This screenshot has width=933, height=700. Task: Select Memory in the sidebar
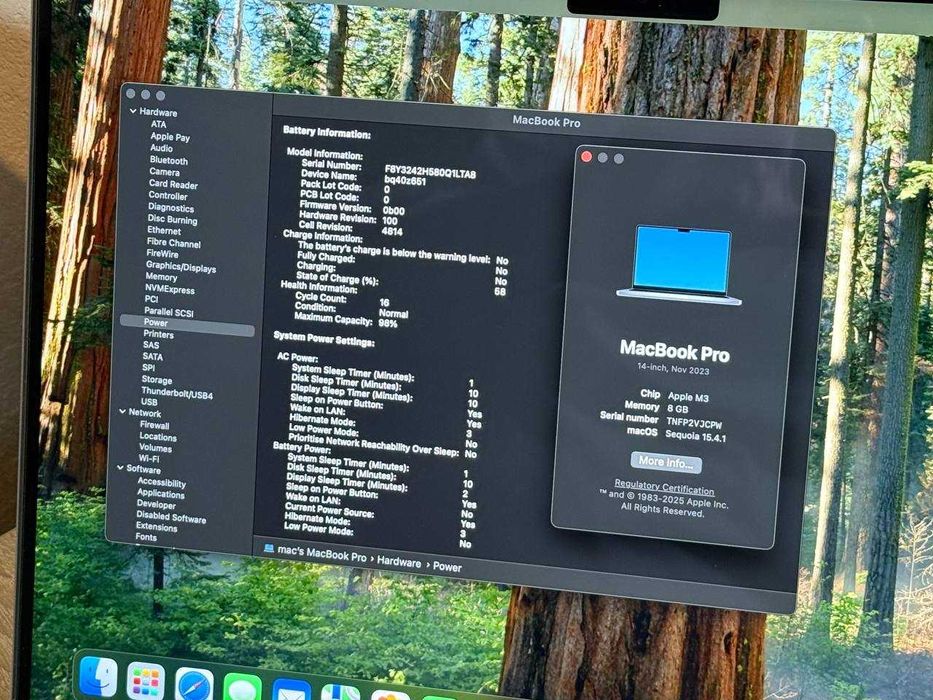(x=161, y=277)
